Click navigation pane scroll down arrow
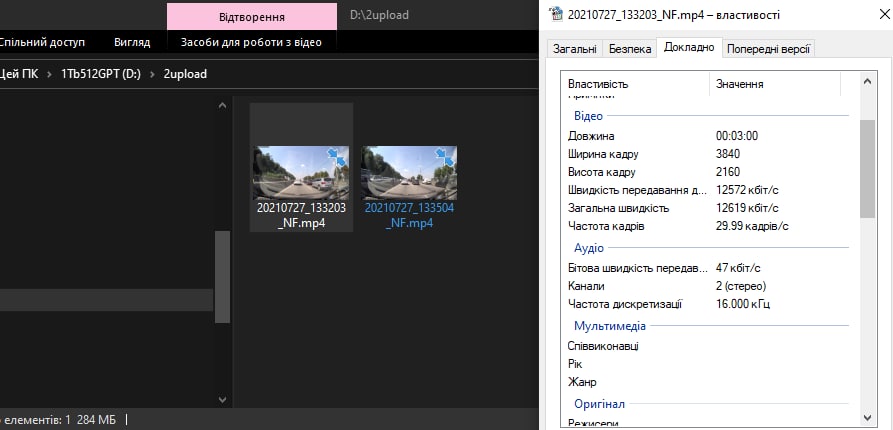Screen dimensions: 893x430 [x=222, y=400]
